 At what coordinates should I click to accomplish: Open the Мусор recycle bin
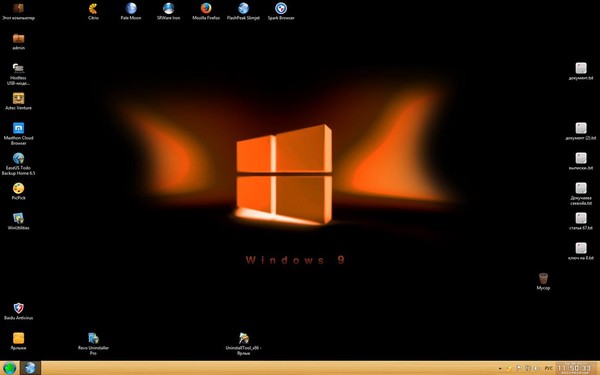click(x=543, y=281)
